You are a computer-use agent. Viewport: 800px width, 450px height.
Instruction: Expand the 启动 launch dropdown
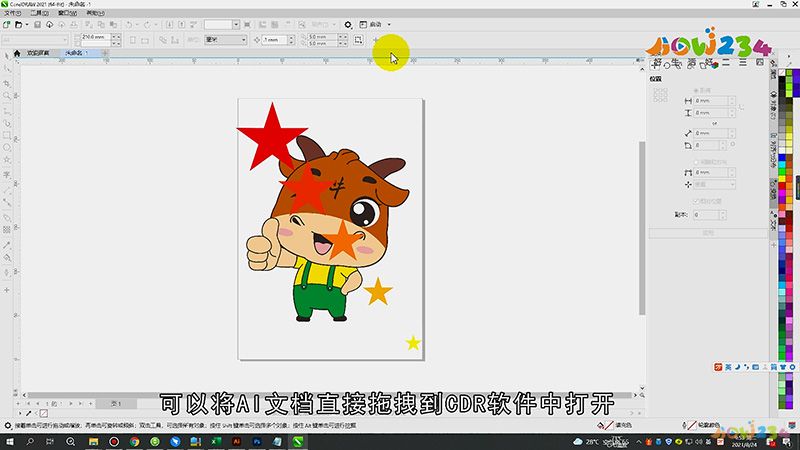[389, 24]
